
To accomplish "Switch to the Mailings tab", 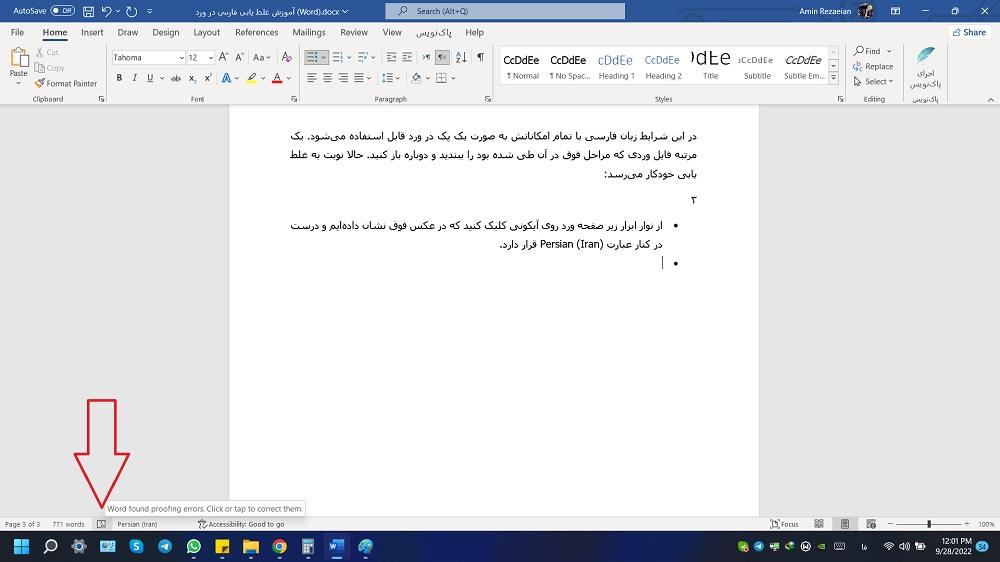I will [309, 32].
